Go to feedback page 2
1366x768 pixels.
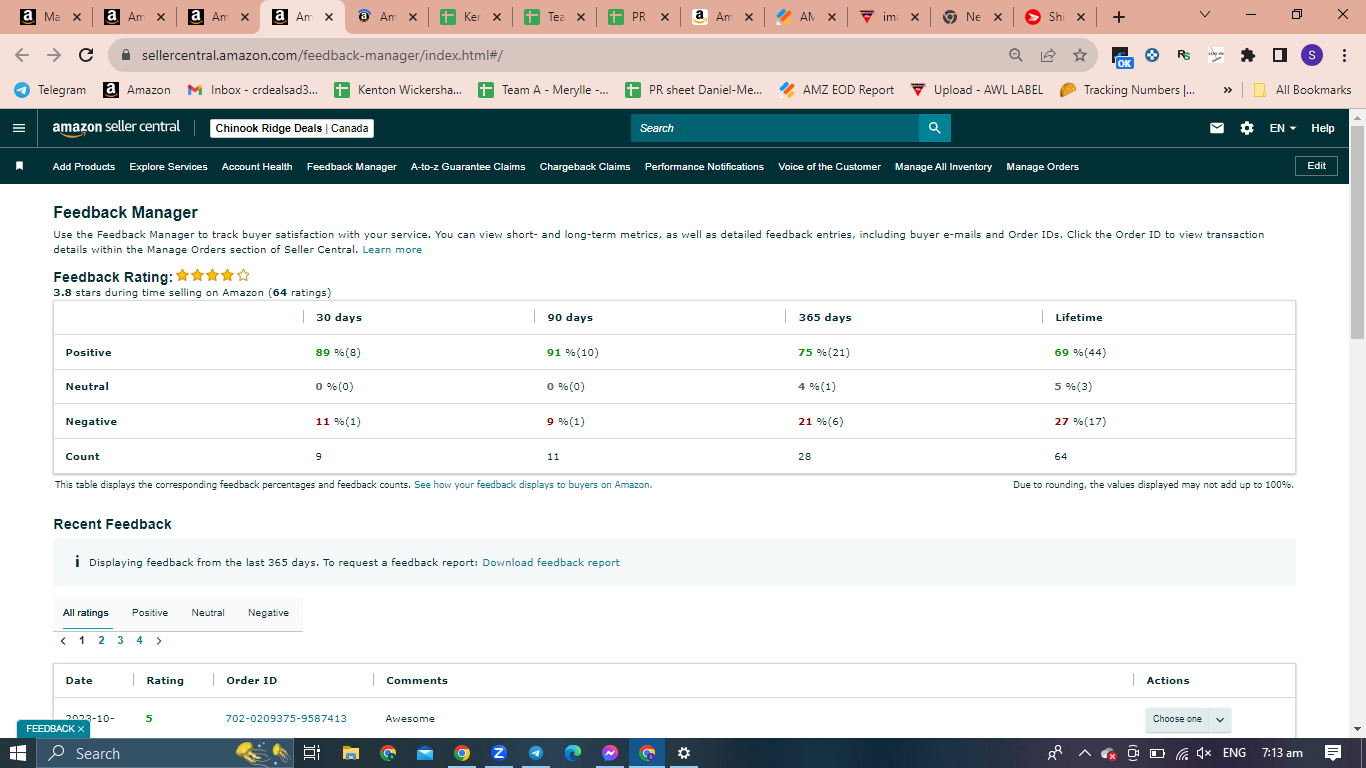pos(101,641)
